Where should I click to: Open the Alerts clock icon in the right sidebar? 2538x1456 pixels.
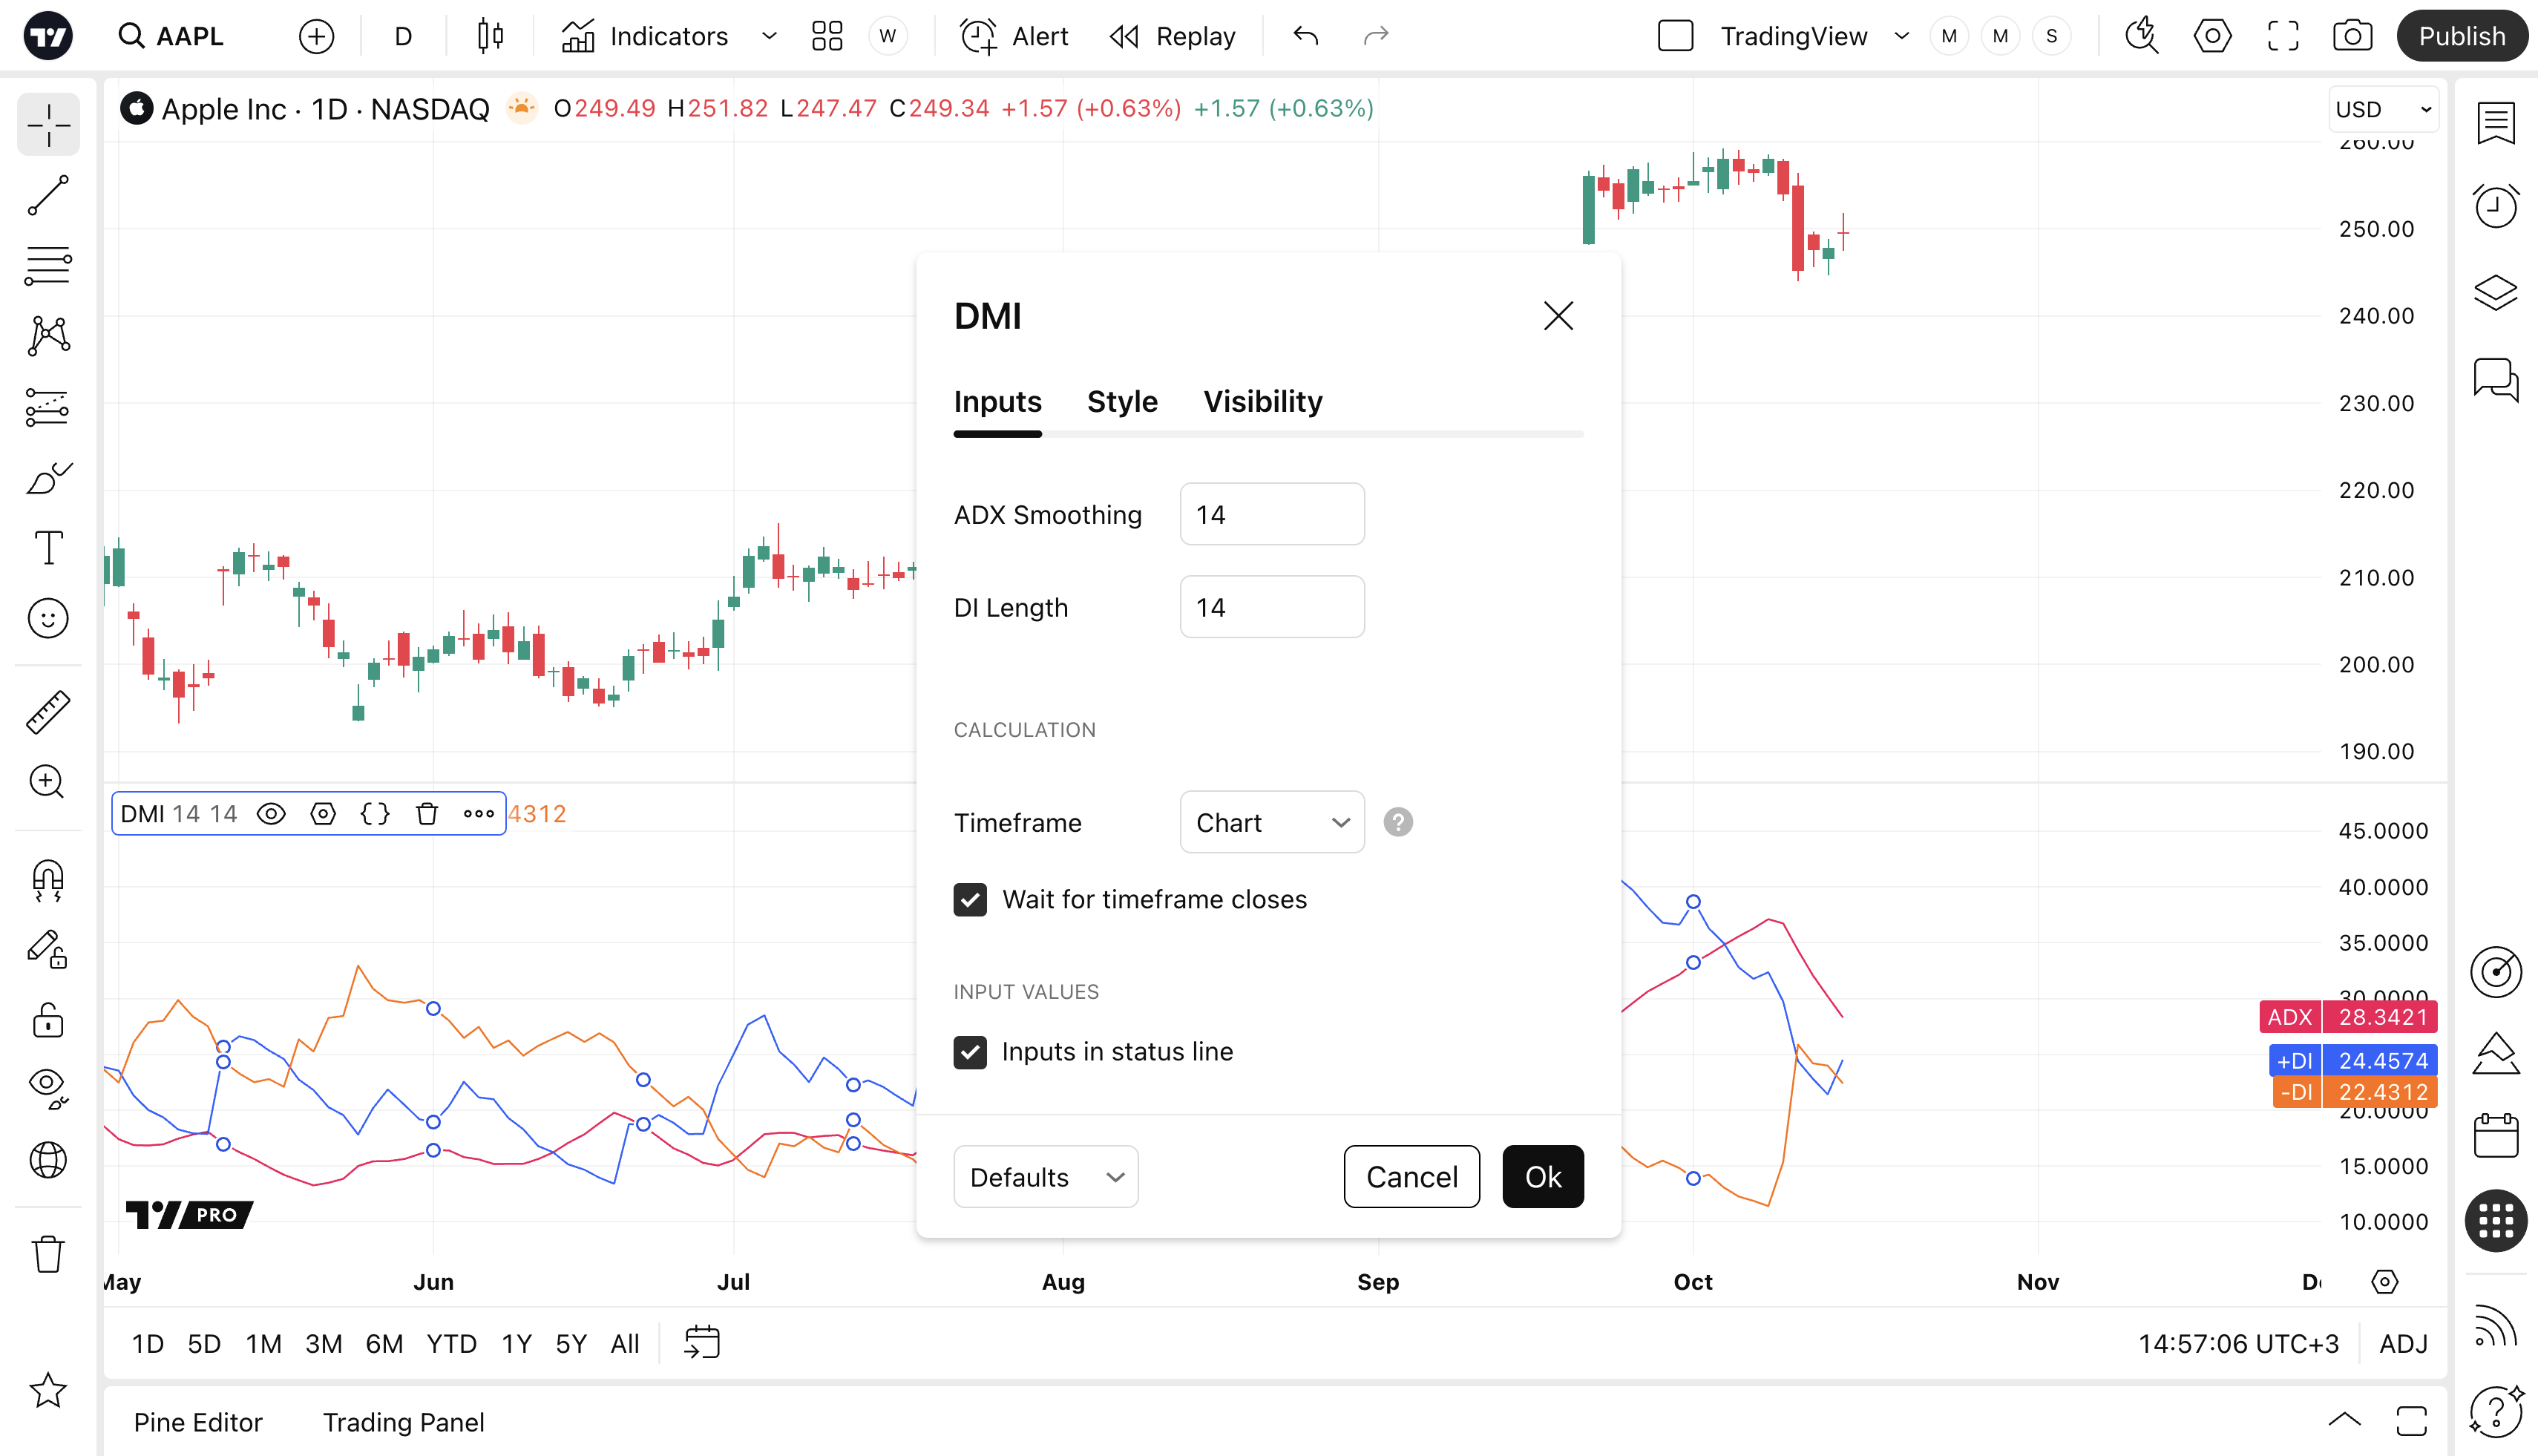2496,207
